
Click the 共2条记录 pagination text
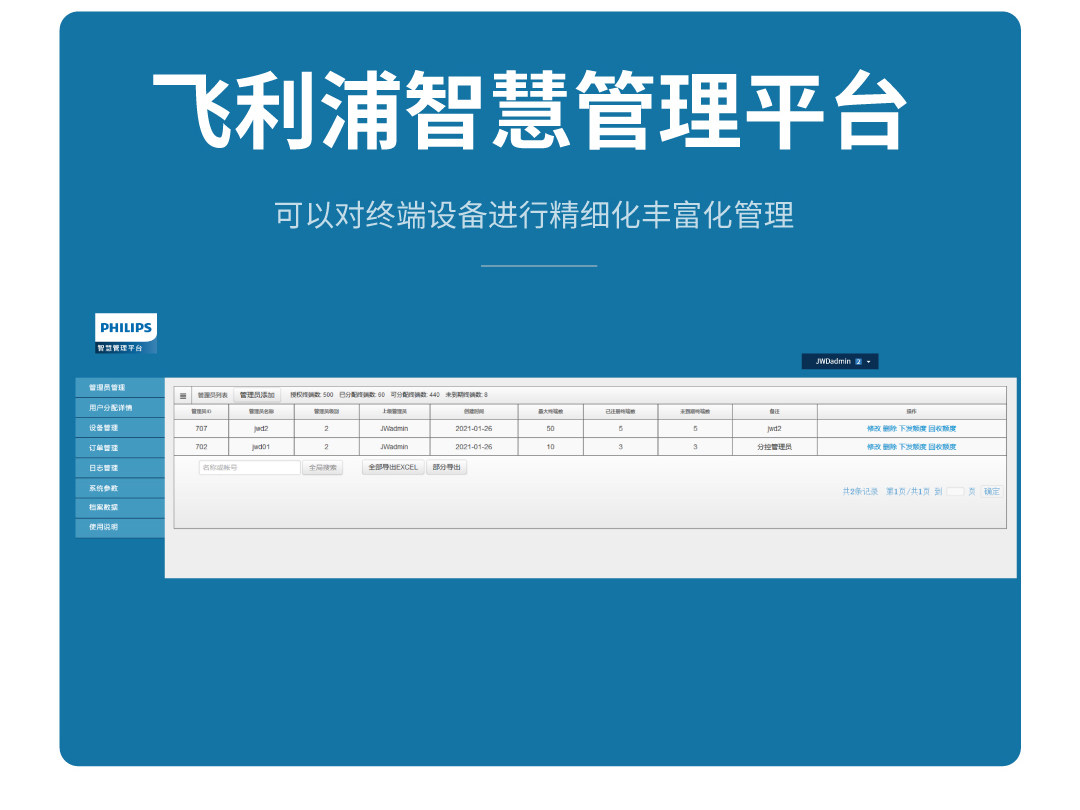[860, 492]
